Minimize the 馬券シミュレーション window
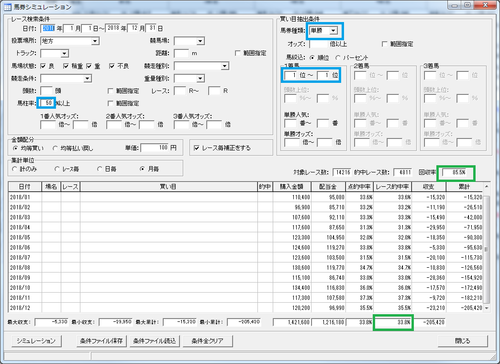This screenshot has height=364, width=500. [454, 5]
